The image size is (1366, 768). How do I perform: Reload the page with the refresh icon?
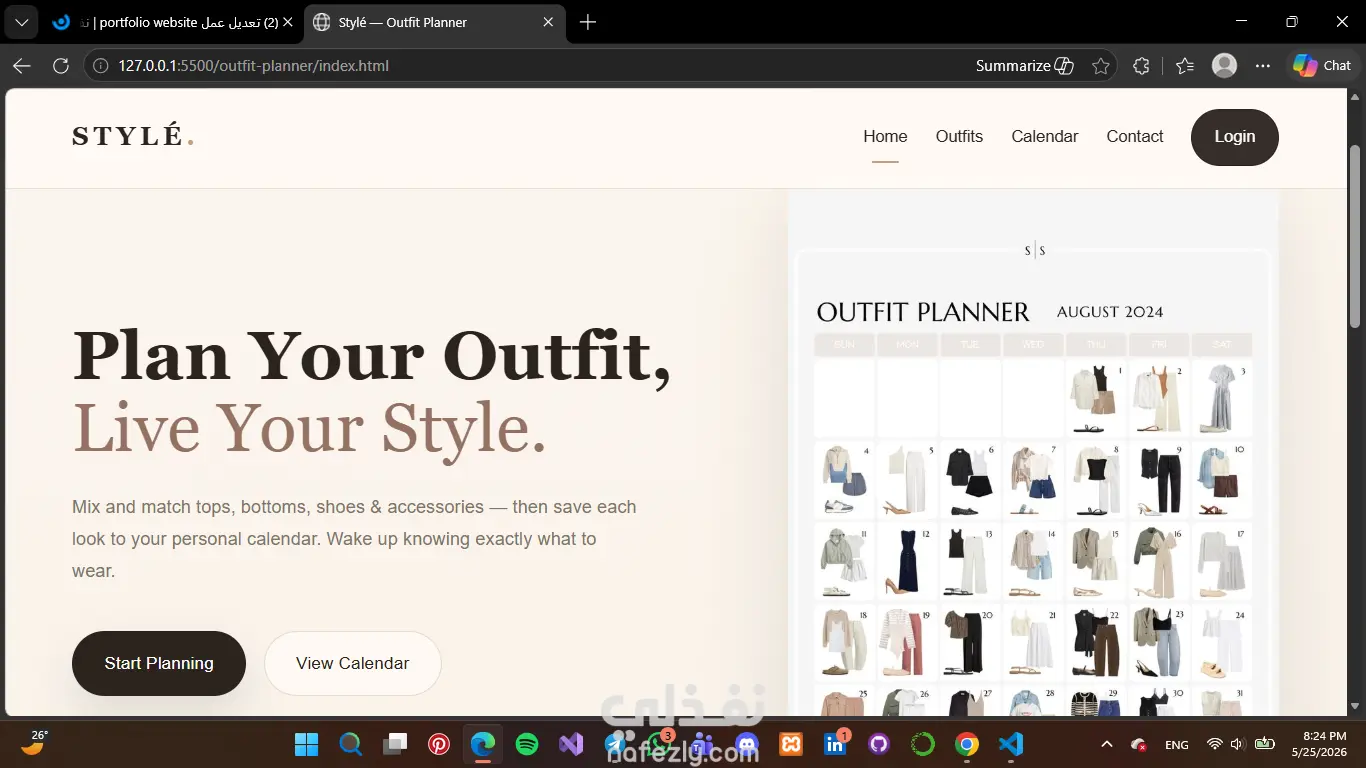(x=61, y=66)
